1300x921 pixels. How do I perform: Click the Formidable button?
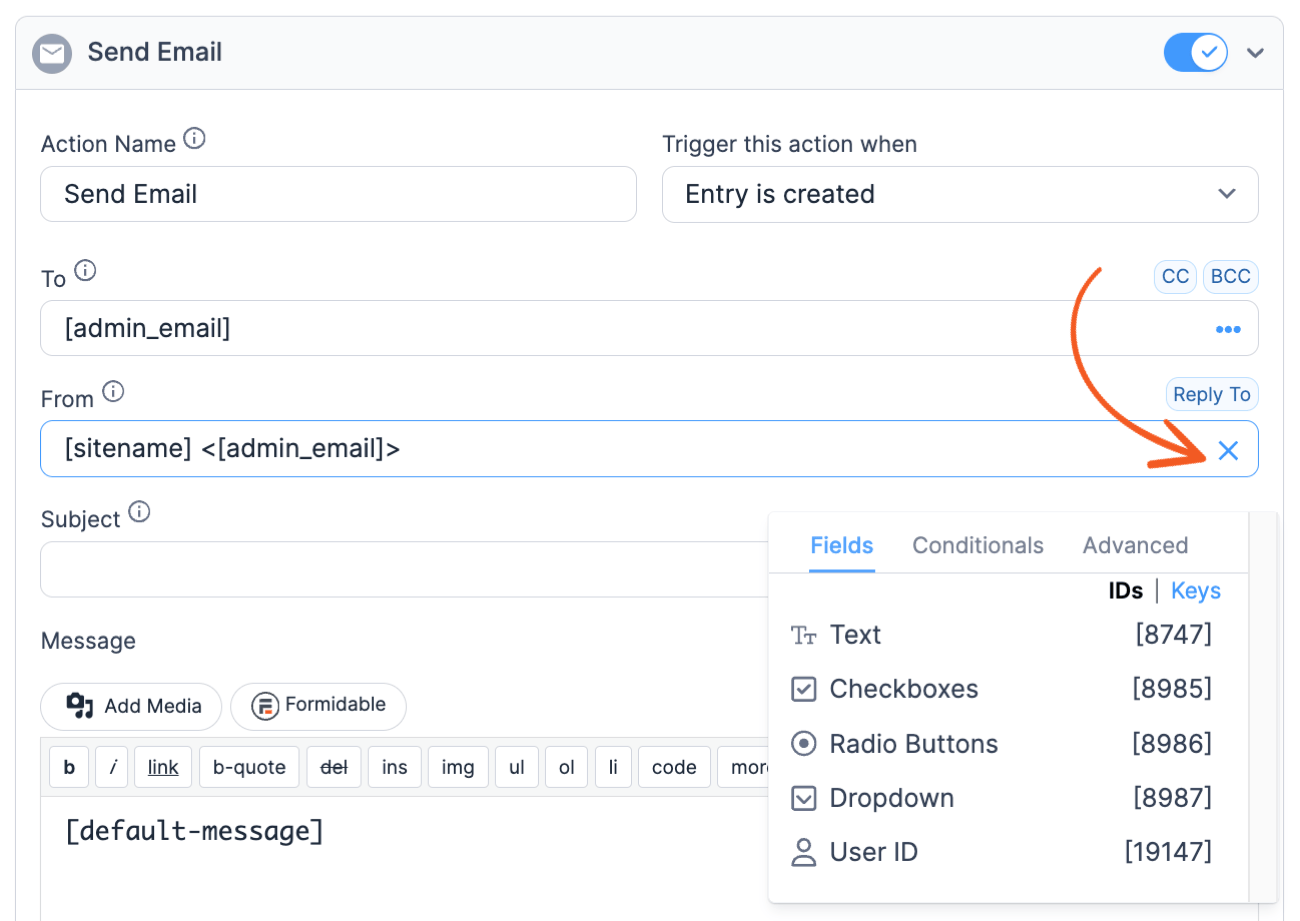click(318, 706)
